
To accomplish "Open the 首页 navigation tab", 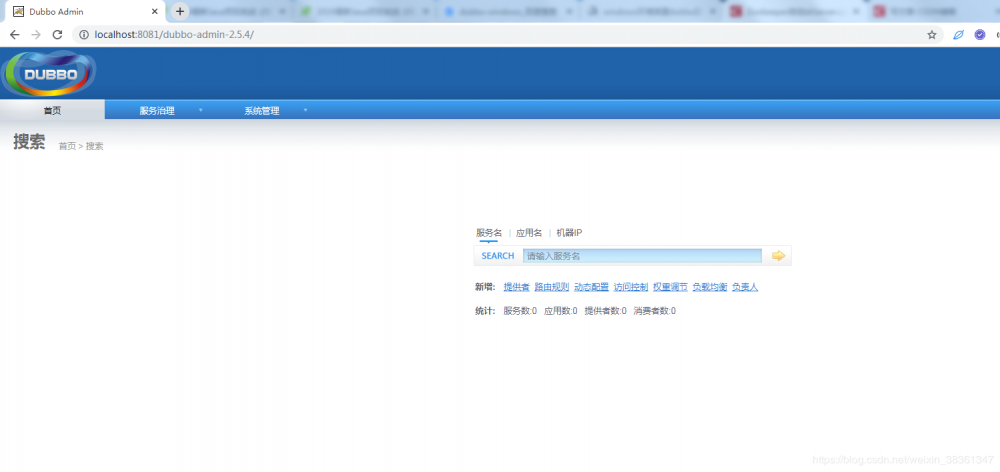I will tap(52, 110).
